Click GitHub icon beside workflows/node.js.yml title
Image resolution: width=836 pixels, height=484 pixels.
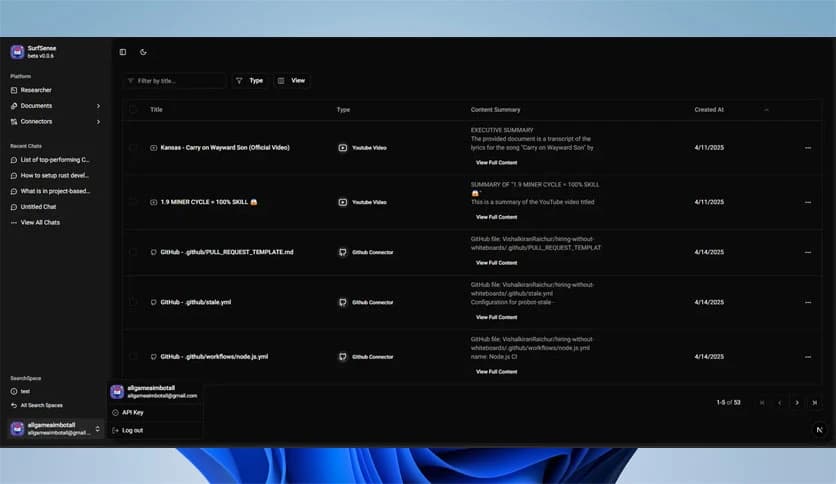coord(154,357)
